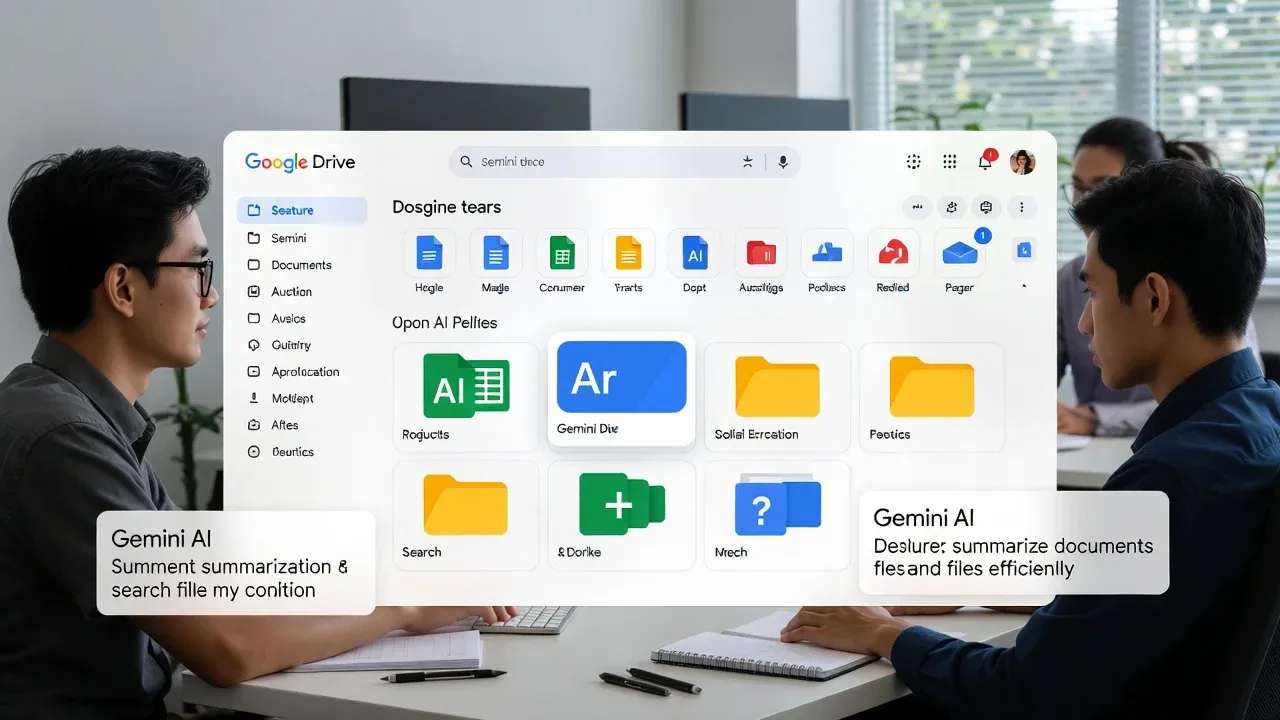
Task: Open the user profile avatar menu
Action: tap(1022, 161)
